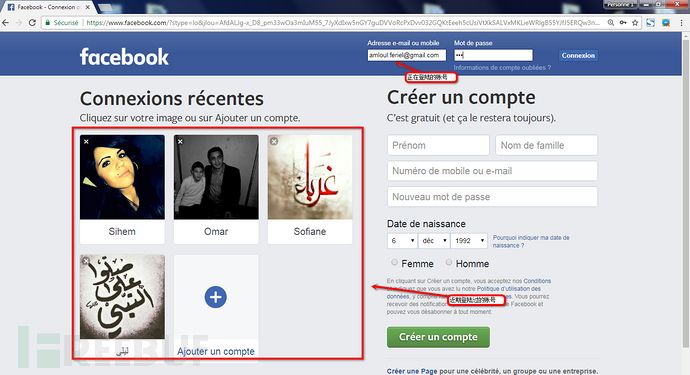This screenshot has height=375, width=690.
Task: Click the zoom magnifier icon in address bar
Action: point(611,22)
